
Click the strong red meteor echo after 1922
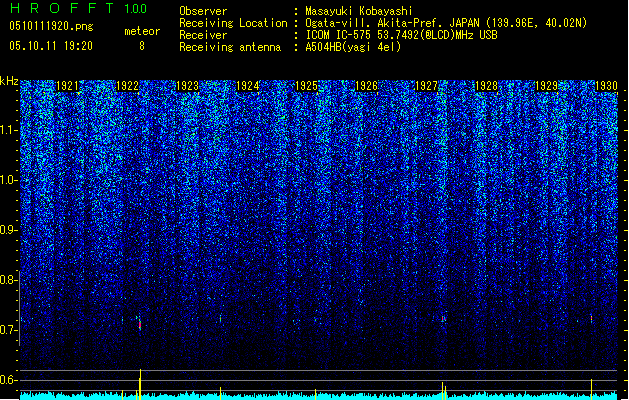(140, 323)
